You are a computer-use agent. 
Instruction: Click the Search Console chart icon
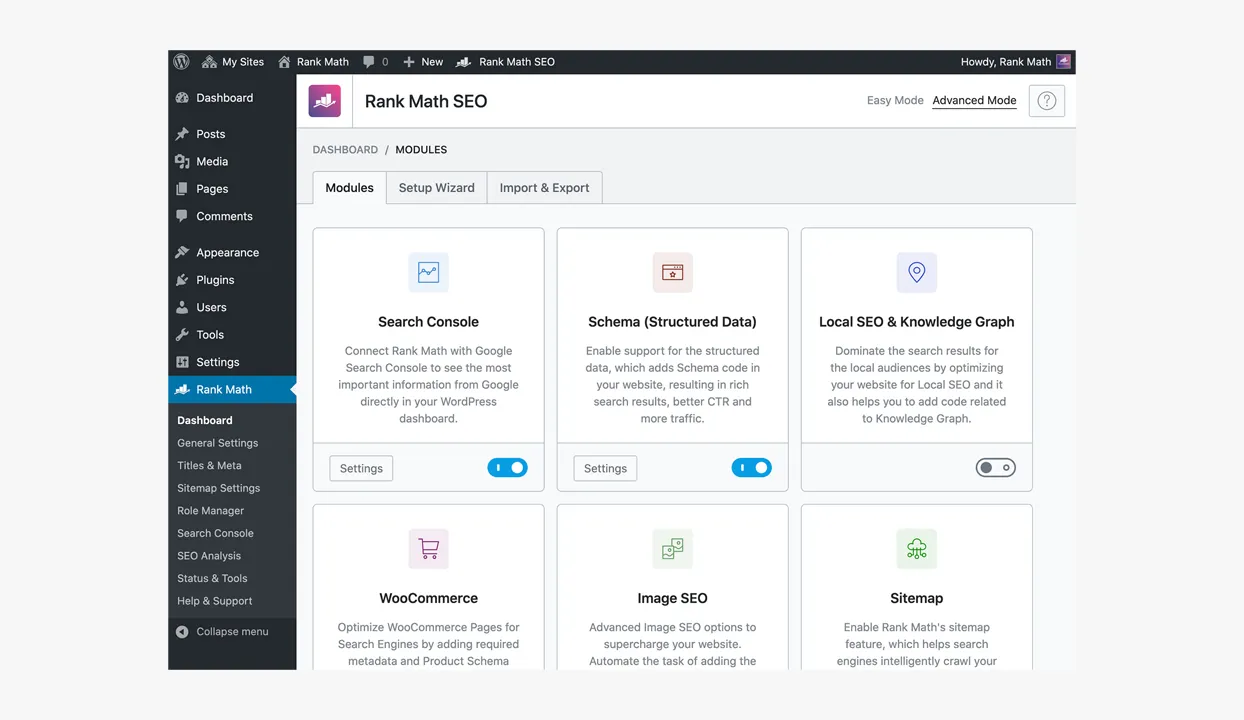(428, 272)
